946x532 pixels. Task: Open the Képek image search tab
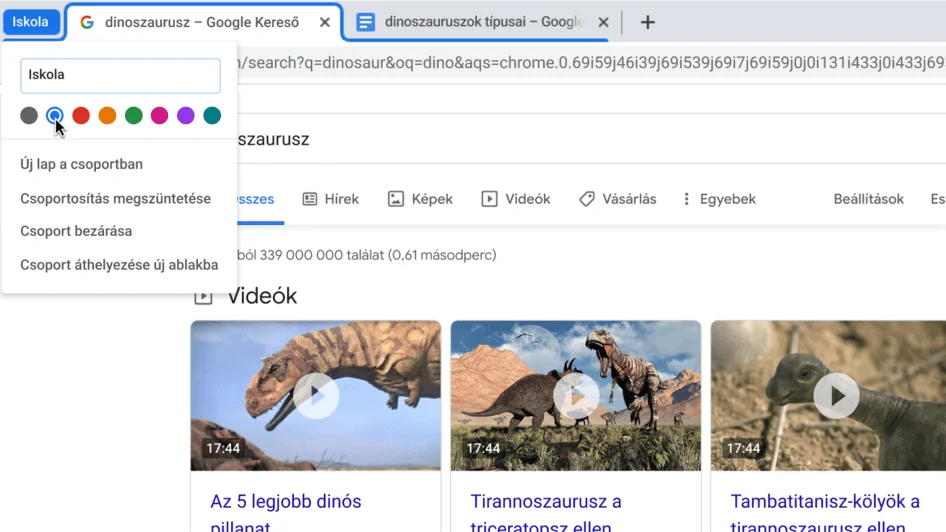click(420, 199)
